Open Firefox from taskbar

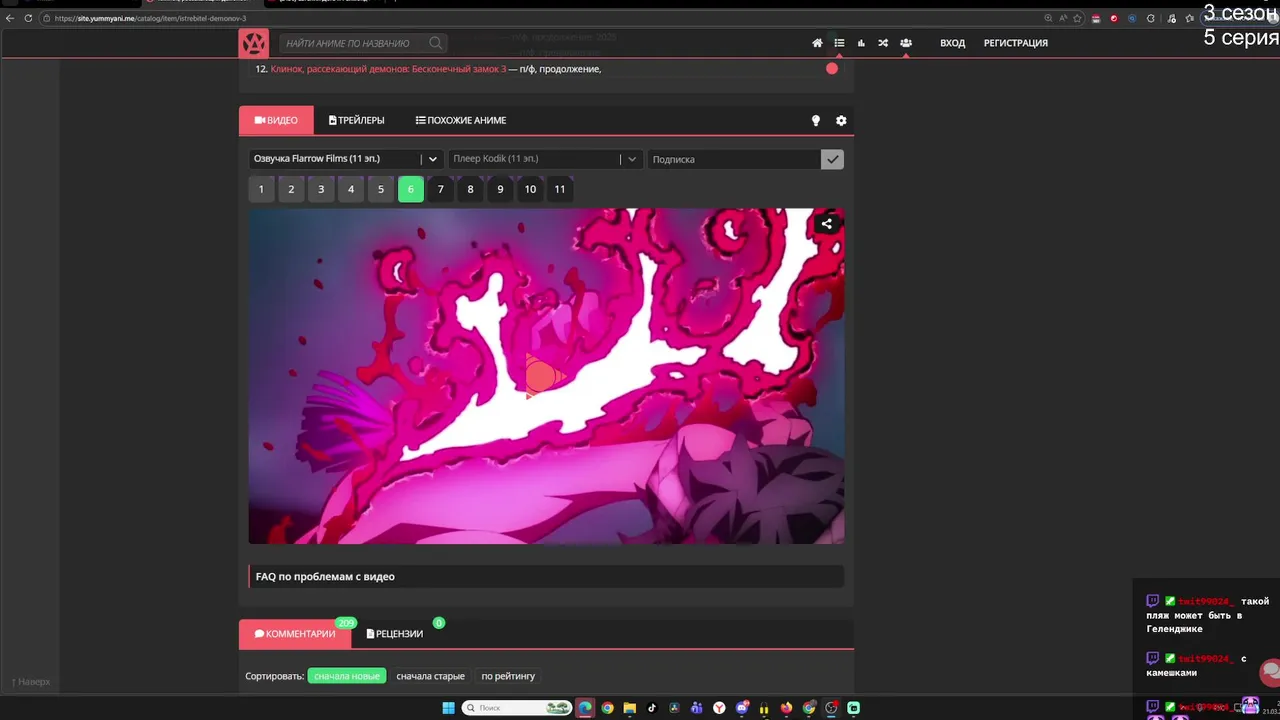(786, 708)
